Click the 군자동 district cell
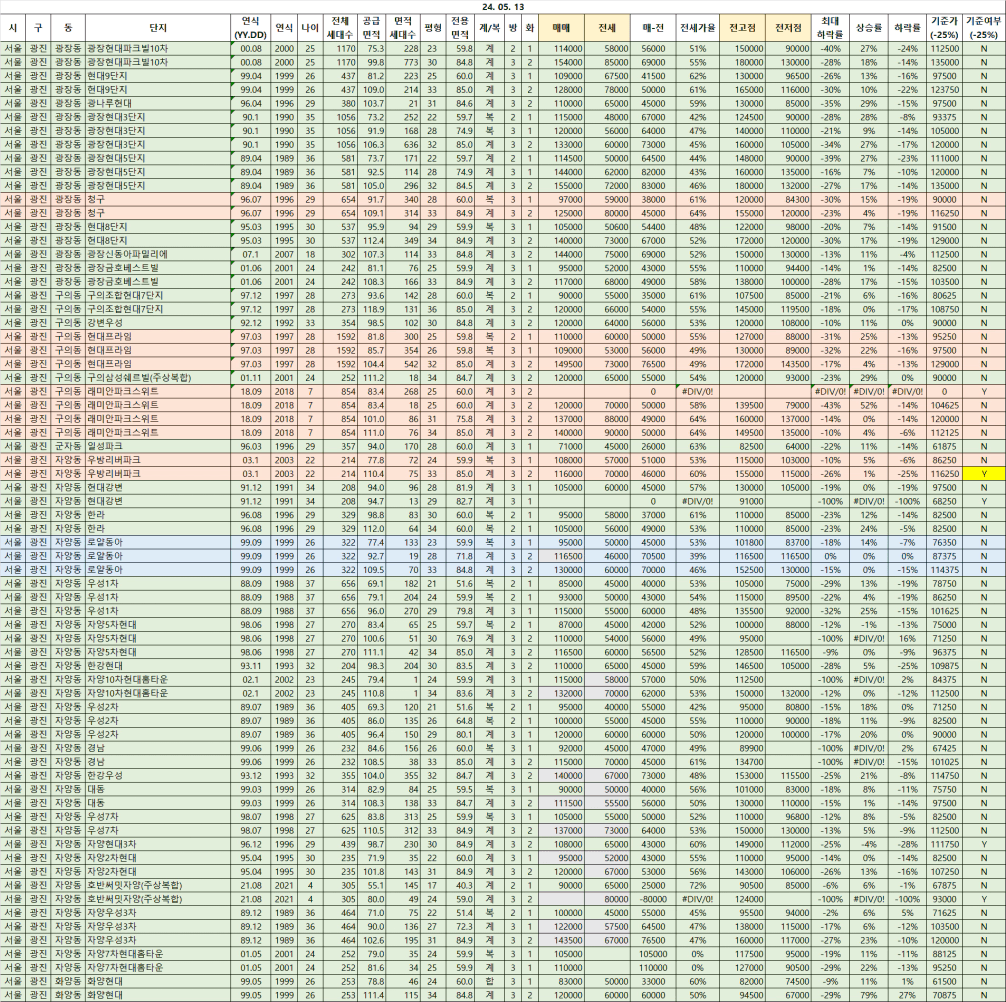This screenshot has height=1002, width=1006. click(68, 446)
